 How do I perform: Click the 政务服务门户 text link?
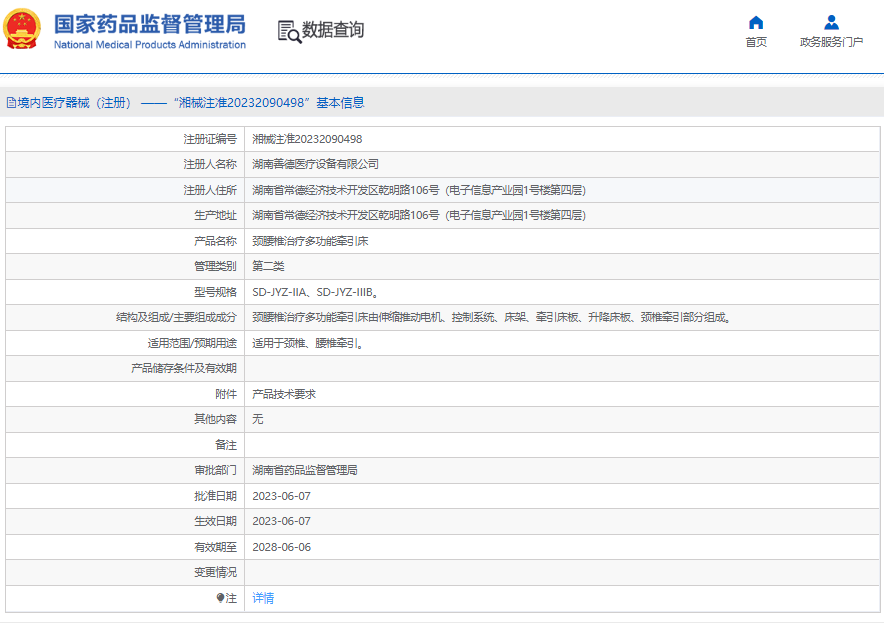click(832, 42)
